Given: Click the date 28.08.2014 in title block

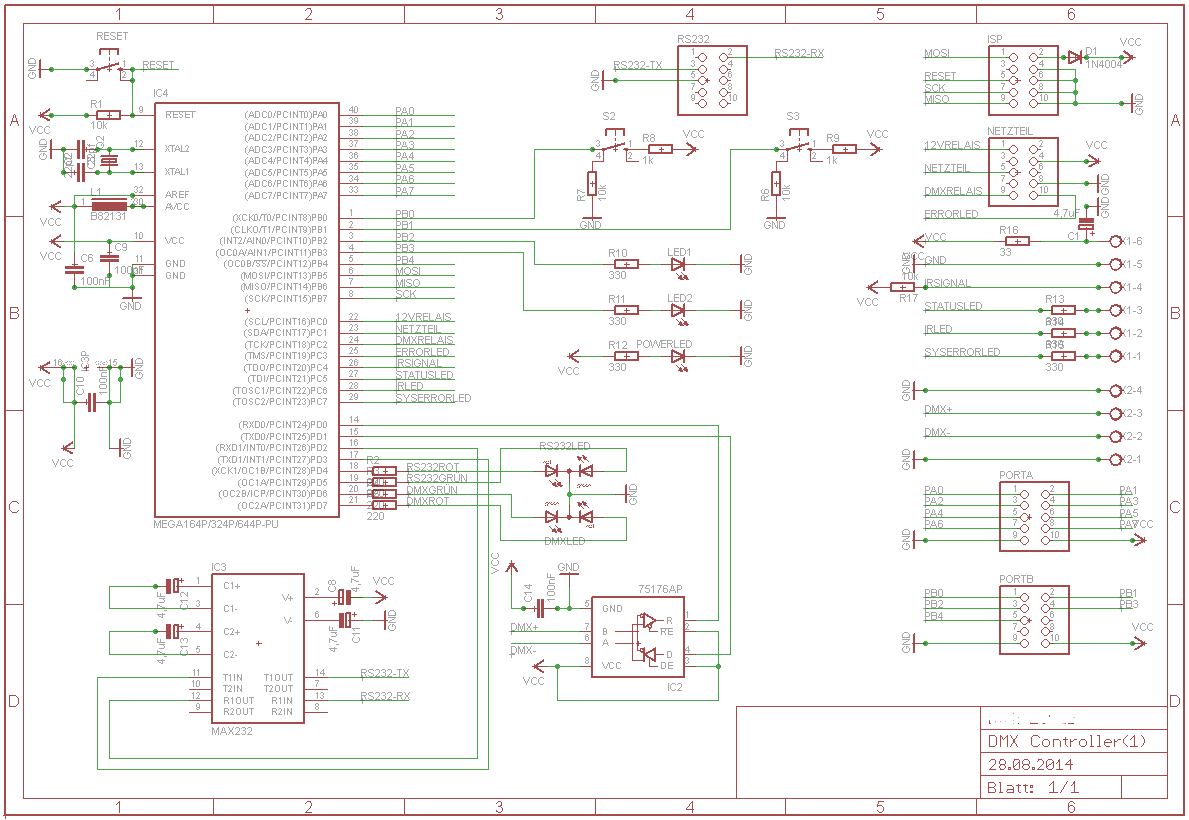Looking at the screenshot, I should click(x=1030, y=764).
